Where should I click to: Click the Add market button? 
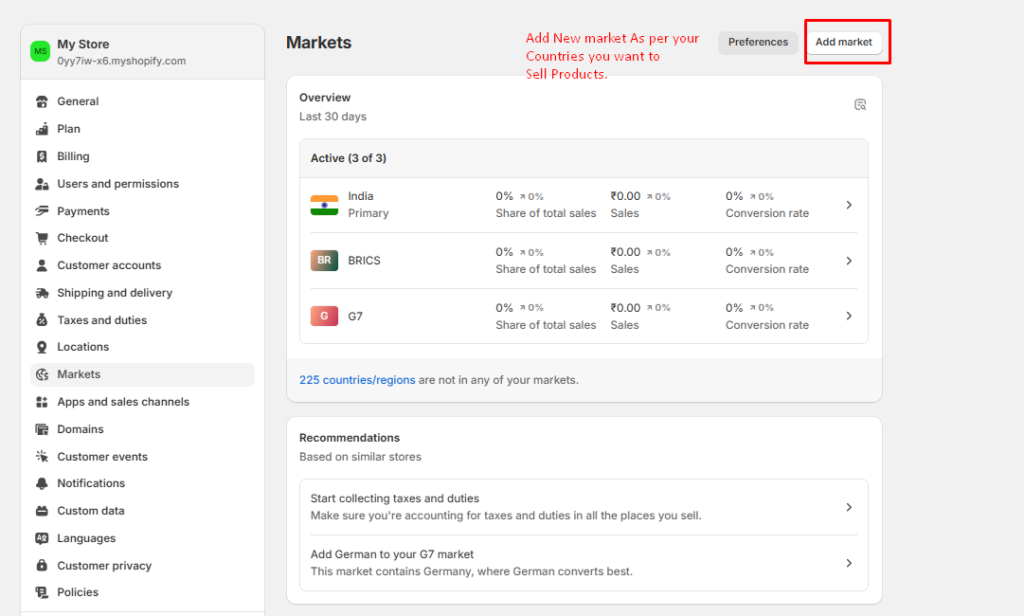(x=844, y=42)
